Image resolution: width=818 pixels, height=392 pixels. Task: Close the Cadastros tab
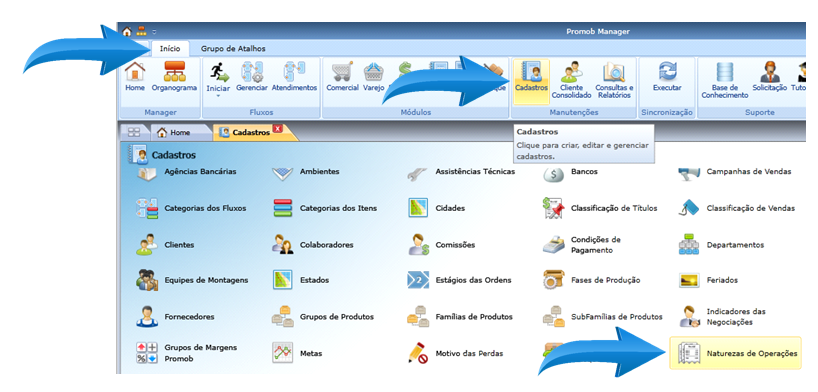coord(277,128)
